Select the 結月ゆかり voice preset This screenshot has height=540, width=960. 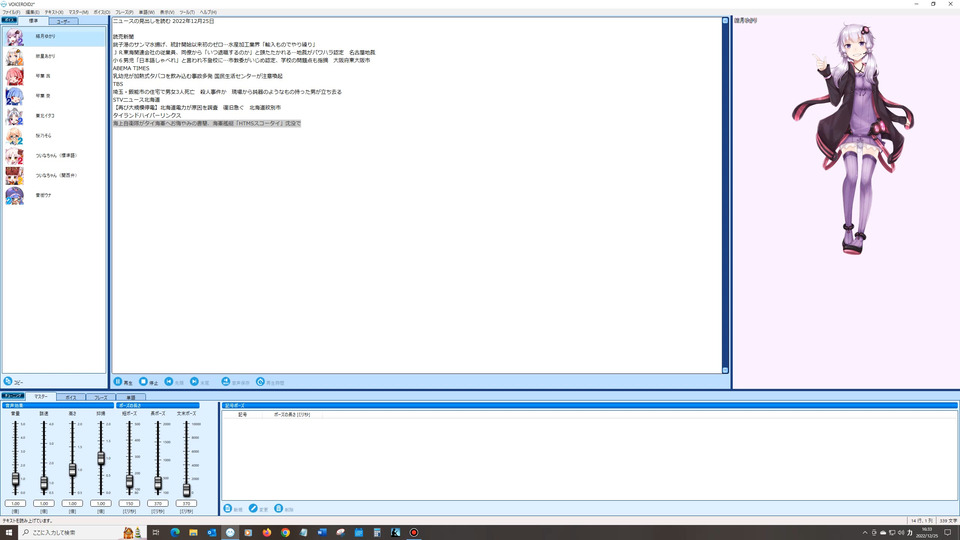click(x=54, y=37)
